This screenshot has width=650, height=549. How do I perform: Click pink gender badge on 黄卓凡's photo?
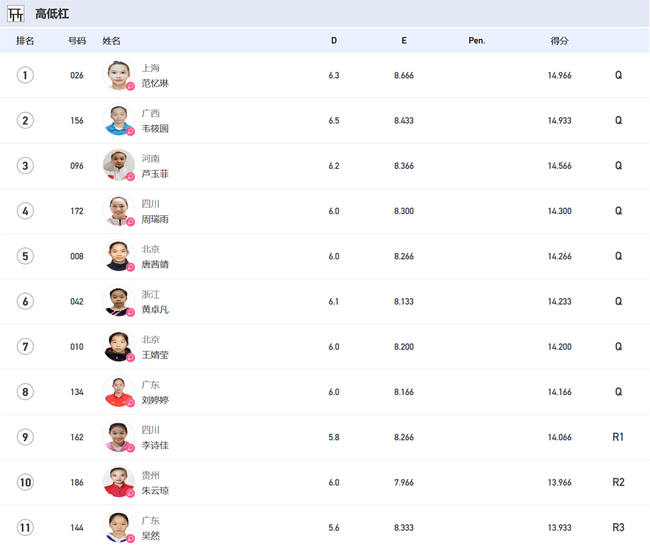130,312
